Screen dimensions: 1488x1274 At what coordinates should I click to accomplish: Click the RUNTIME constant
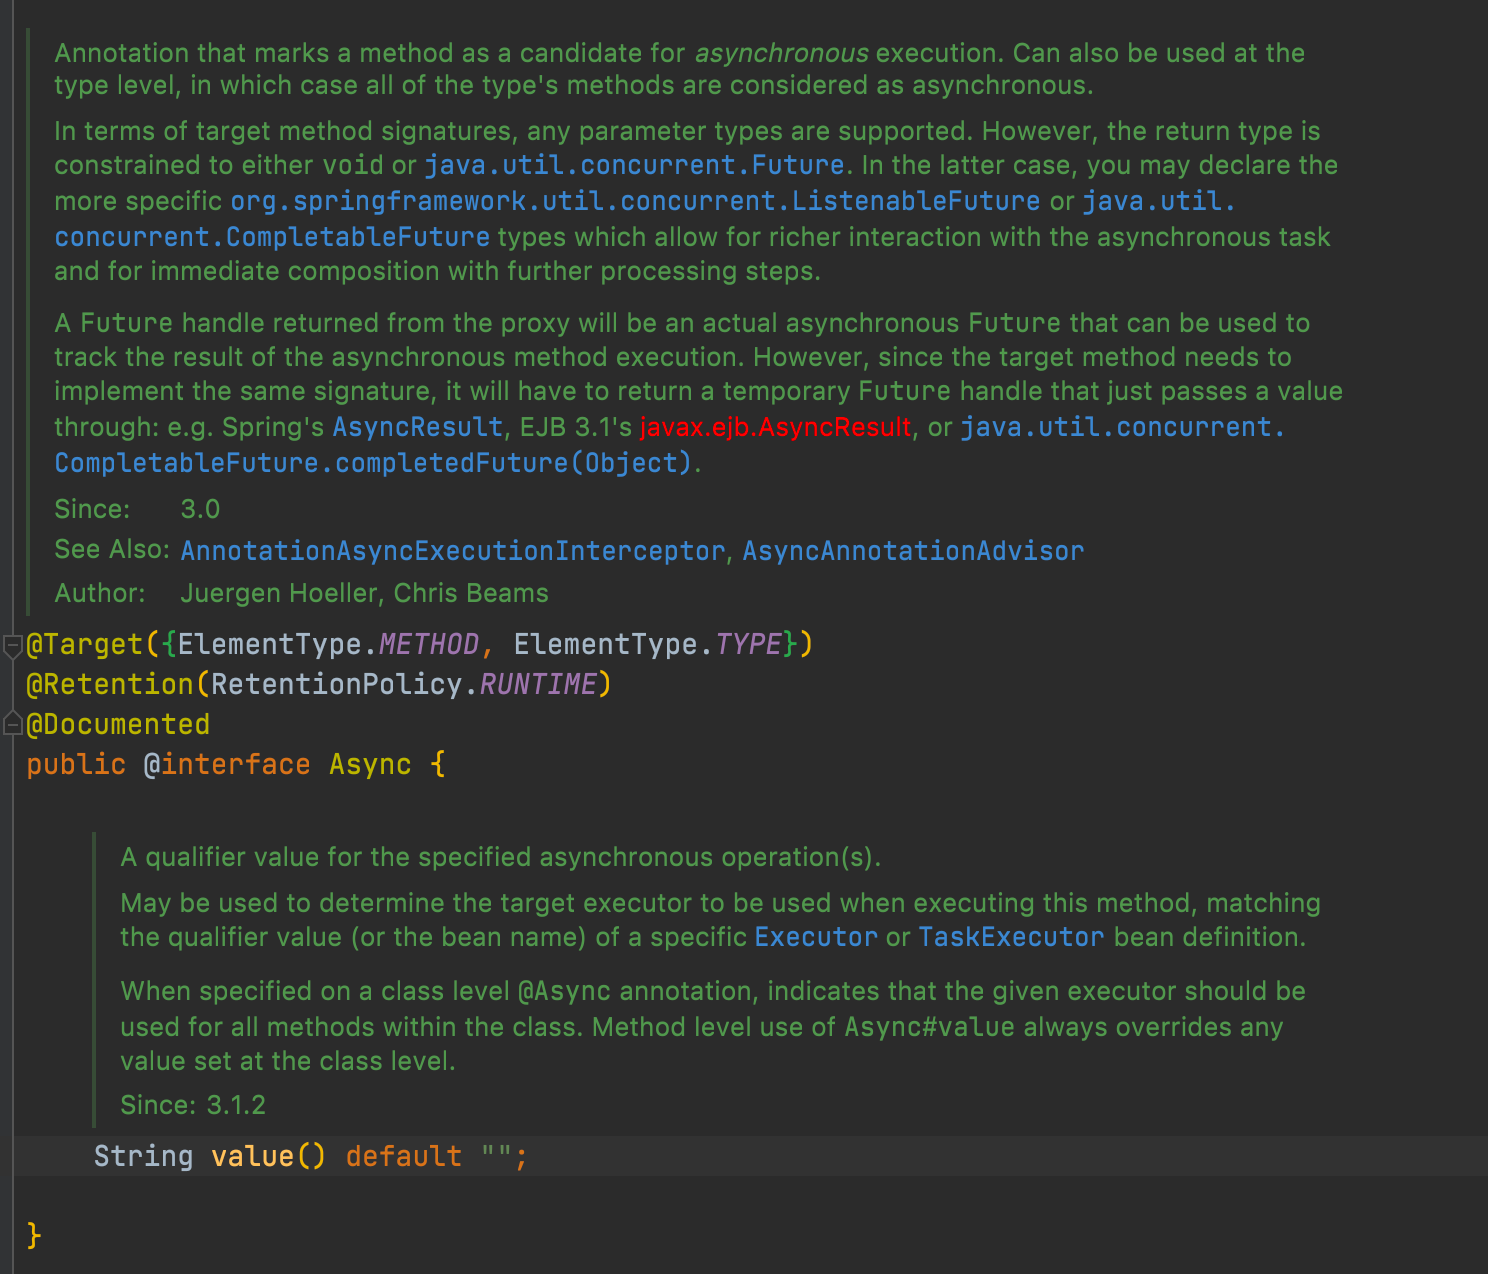coord(537,684)
